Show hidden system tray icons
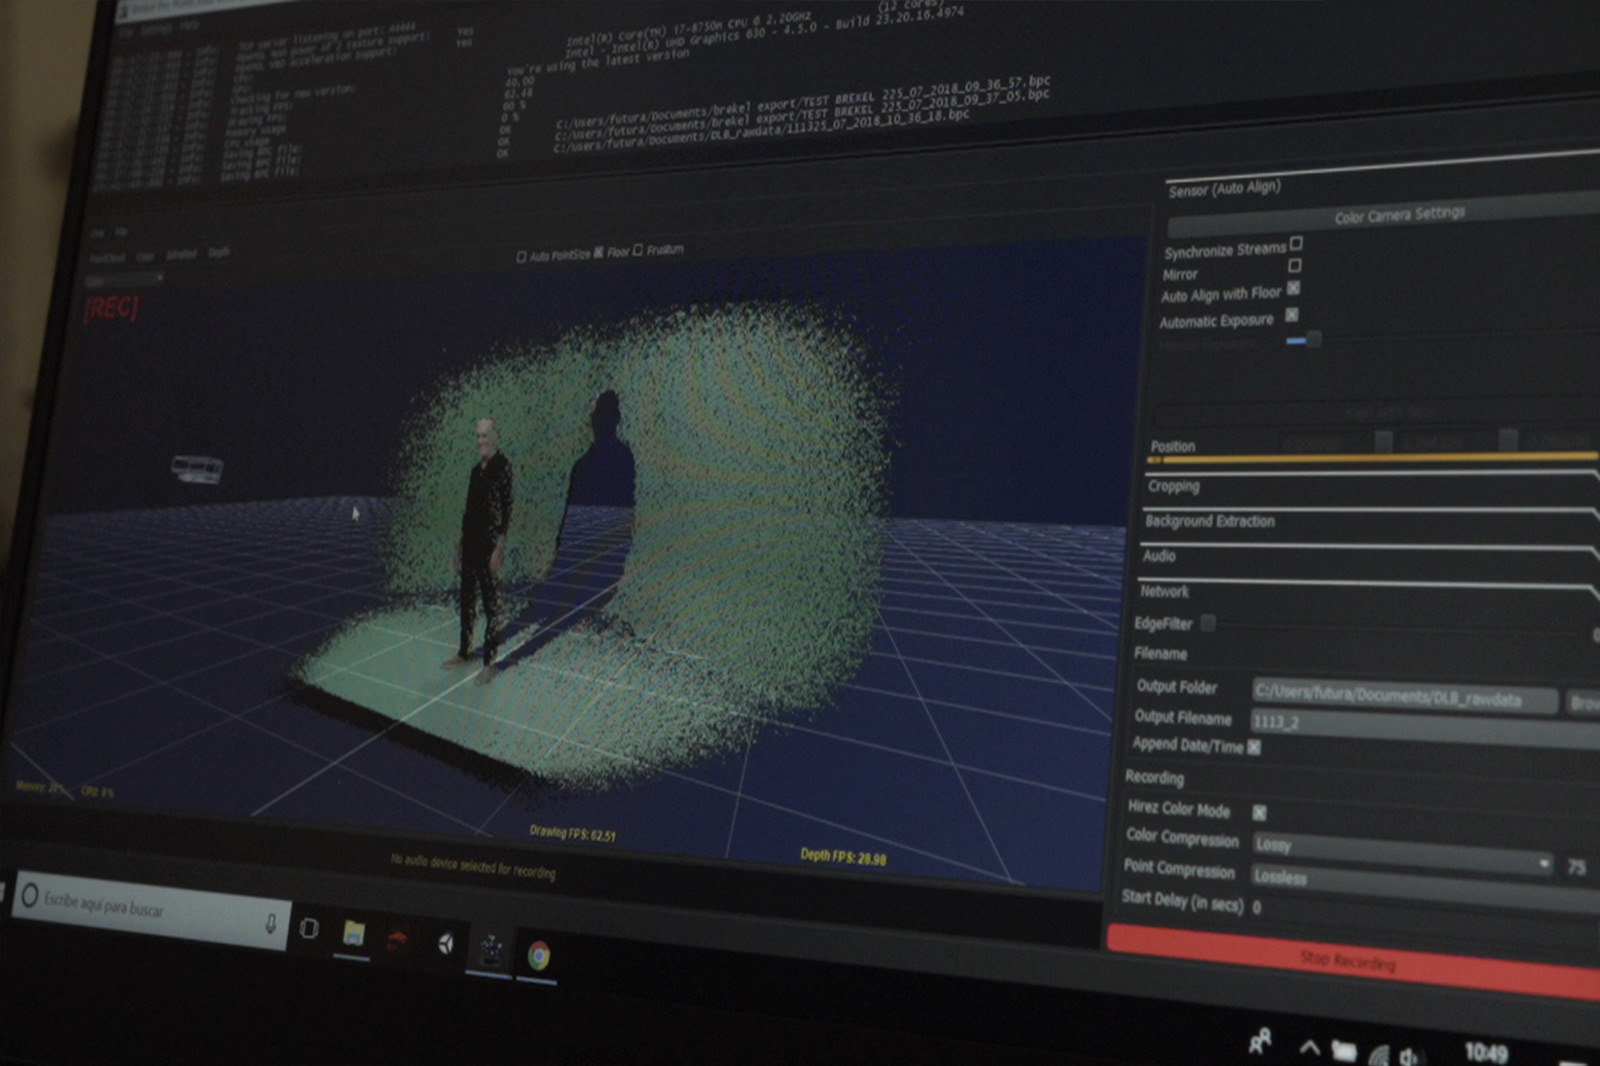Screen dimensions: 1600x1066 click(x=1309, y=1047)
